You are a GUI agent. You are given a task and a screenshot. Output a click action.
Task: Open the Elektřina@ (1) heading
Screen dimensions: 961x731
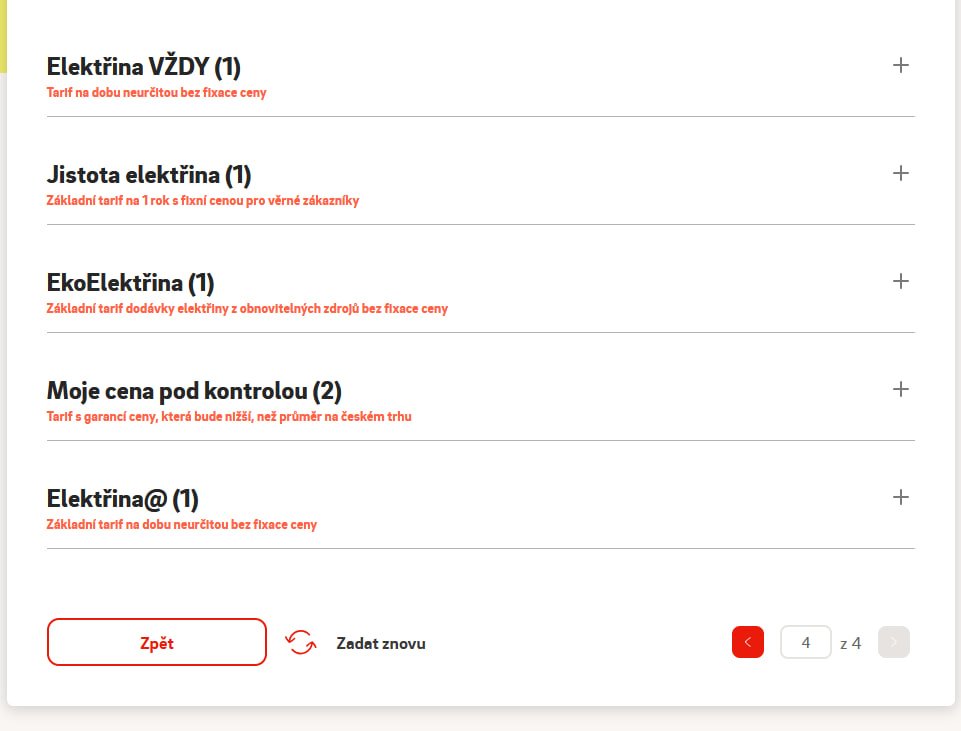click(123, 499)
